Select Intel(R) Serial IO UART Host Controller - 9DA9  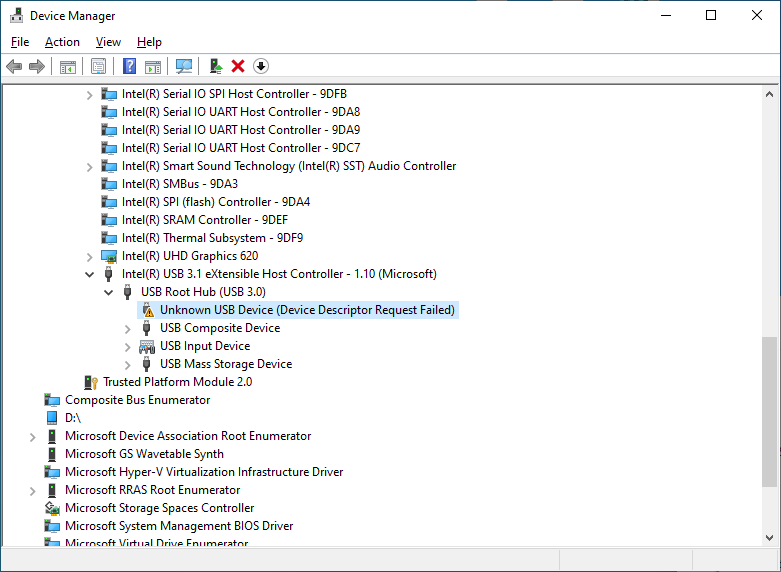pos(241,130)
